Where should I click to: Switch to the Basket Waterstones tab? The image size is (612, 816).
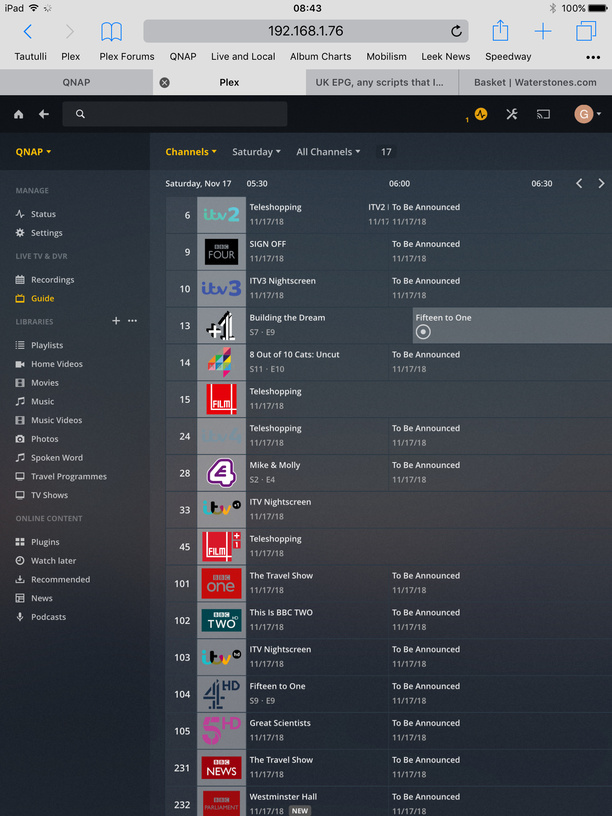pyautogui.click(x=535, y=82)
